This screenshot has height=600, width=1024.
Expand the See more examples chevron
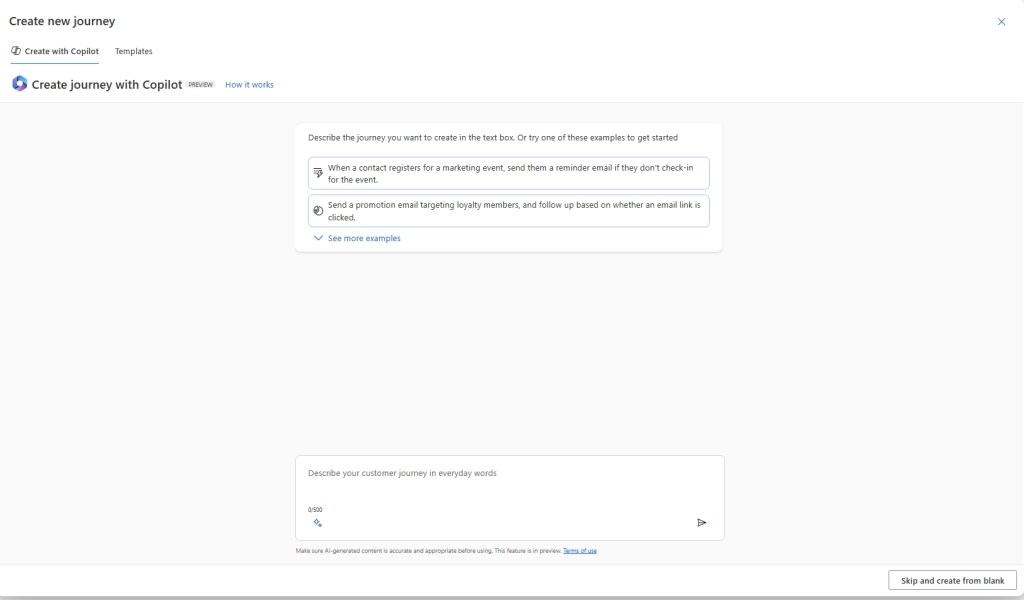318,238
